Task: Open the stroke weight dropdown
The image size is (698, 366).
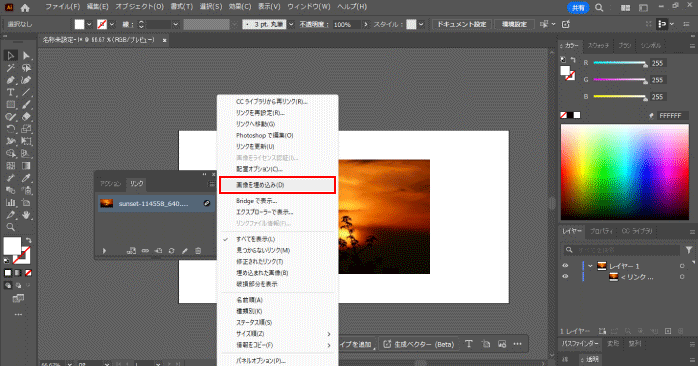Action: [175, 24]
